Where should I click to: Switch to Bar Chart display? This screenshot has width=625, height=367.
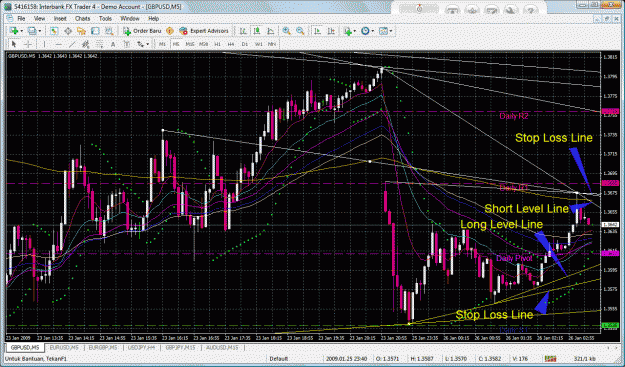point(244,31)
